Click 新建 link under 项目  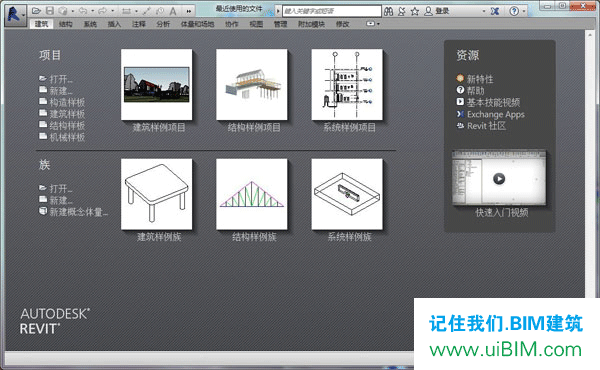pyautogui.click(x=60, y=91)
